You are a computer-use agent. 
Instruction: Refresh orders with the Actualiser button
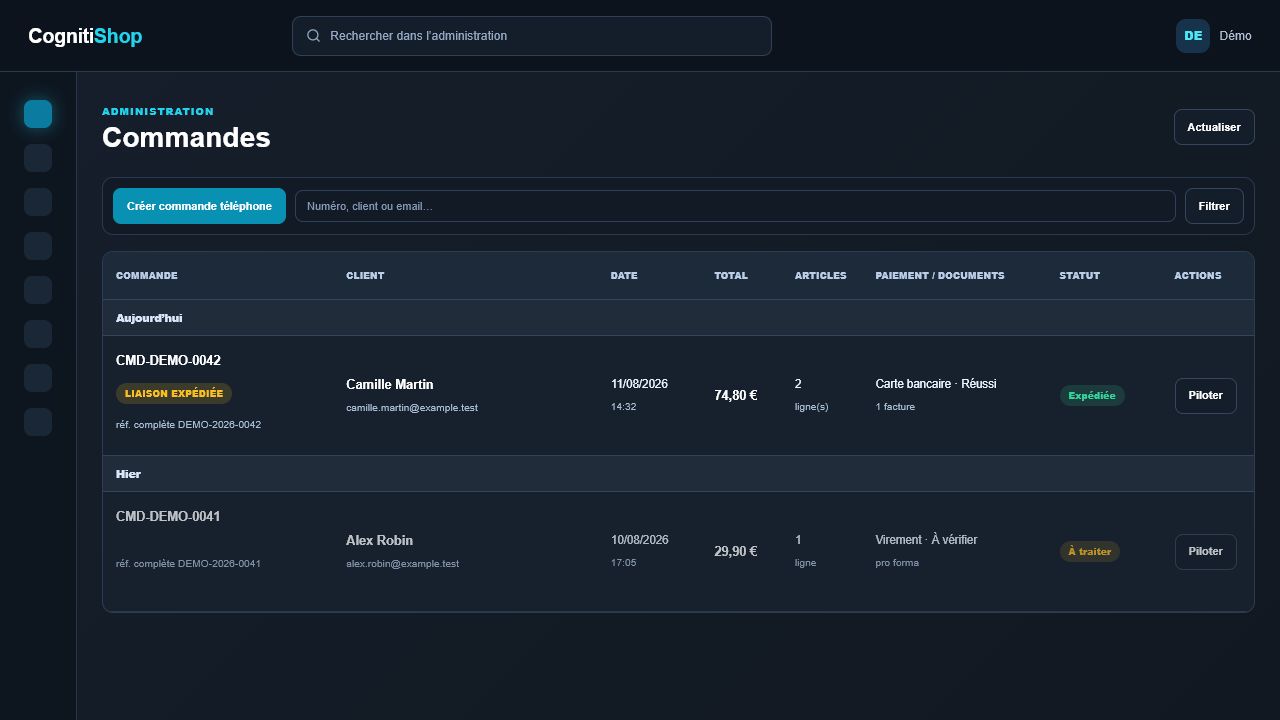1214,127
